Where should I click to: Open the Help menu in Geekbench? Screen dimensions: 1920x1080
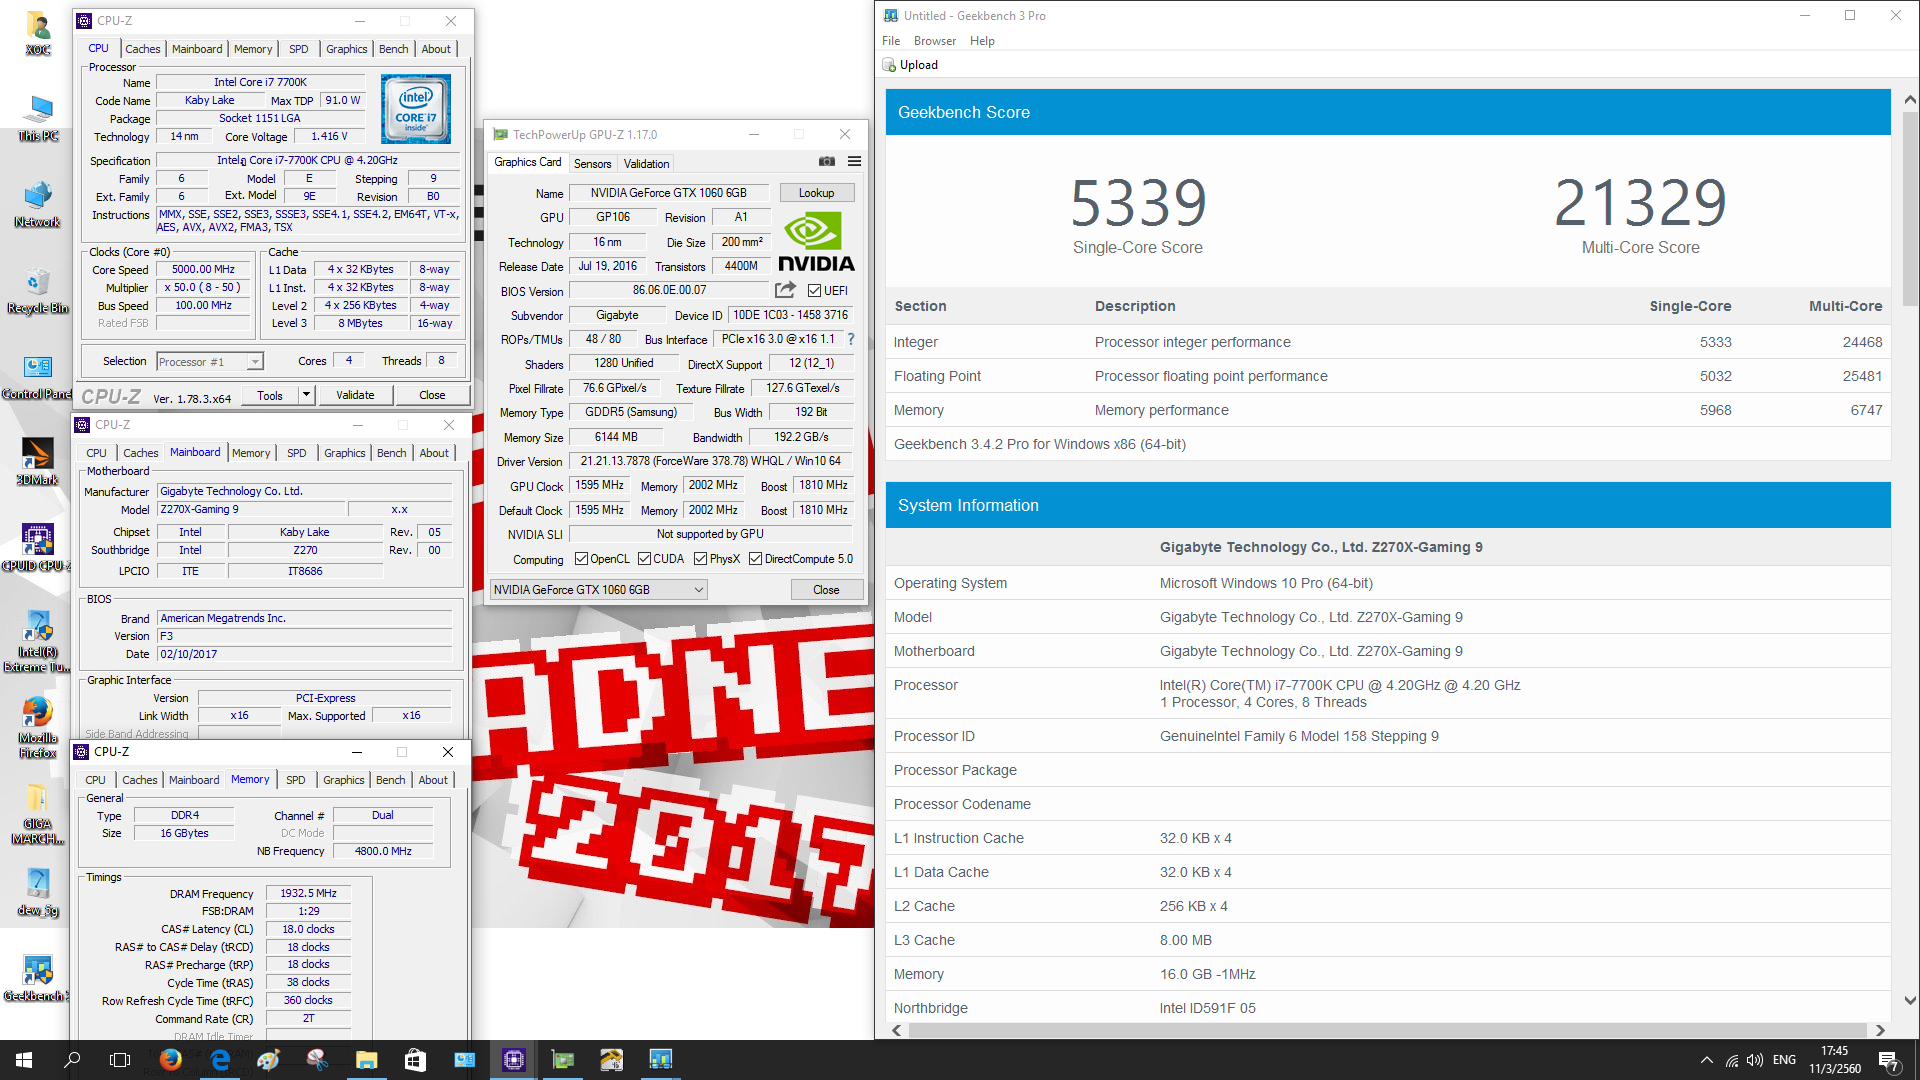[982, 41]
